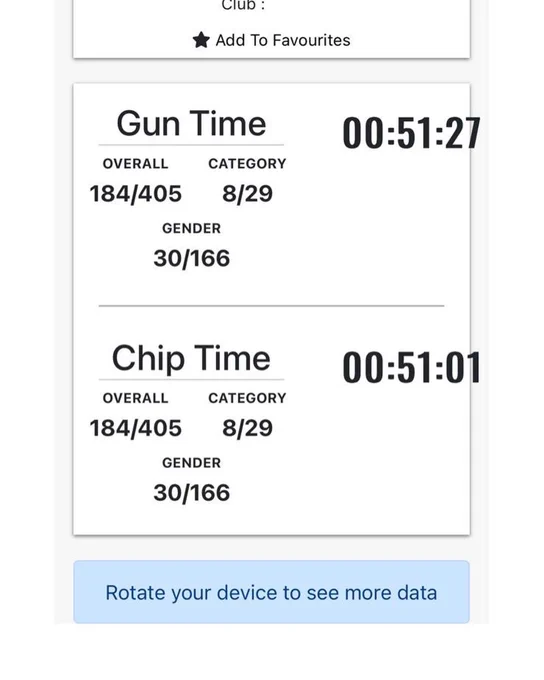This screenshot has height=680, width=544.
Task: Select the Chip Time heading
Action: click(191, 358)
